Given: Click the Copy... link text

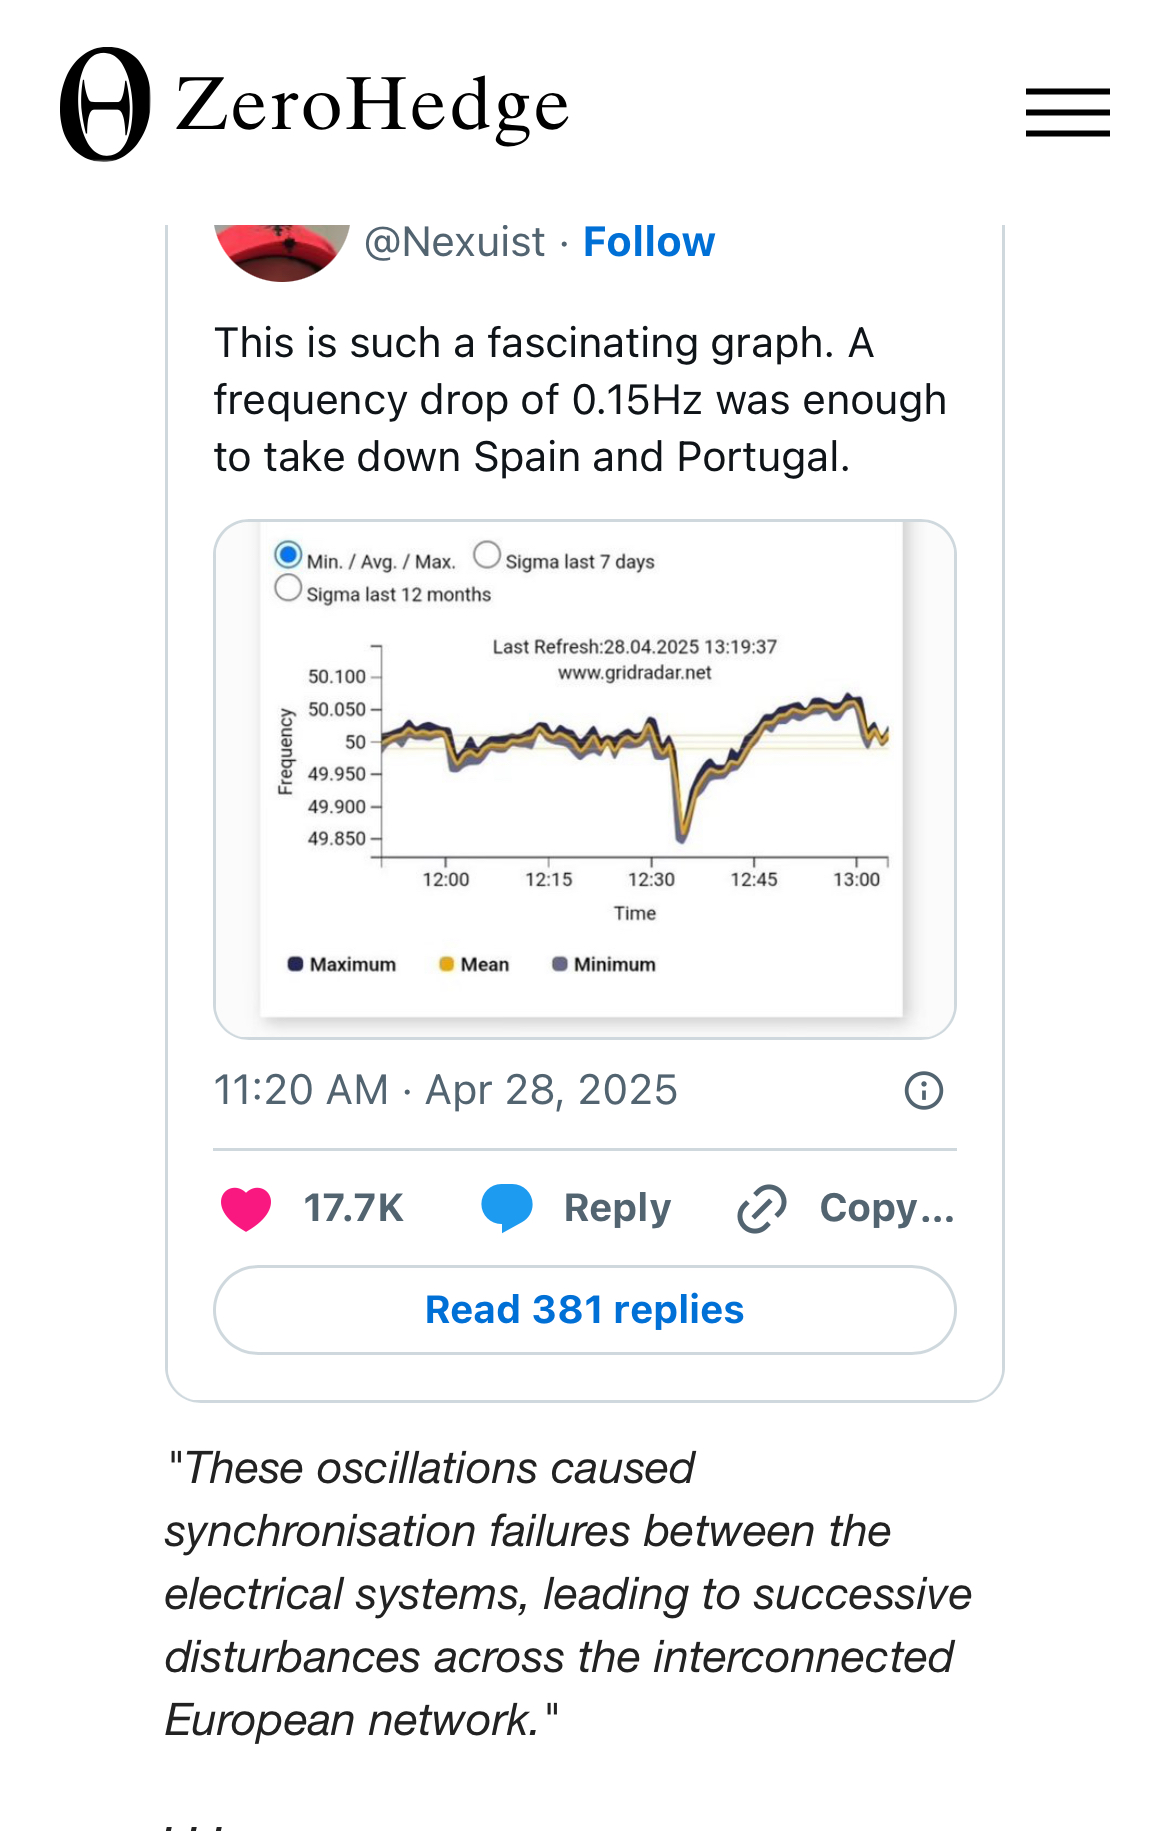Looking at the screenshot, I should click(x=886, y=1208).
